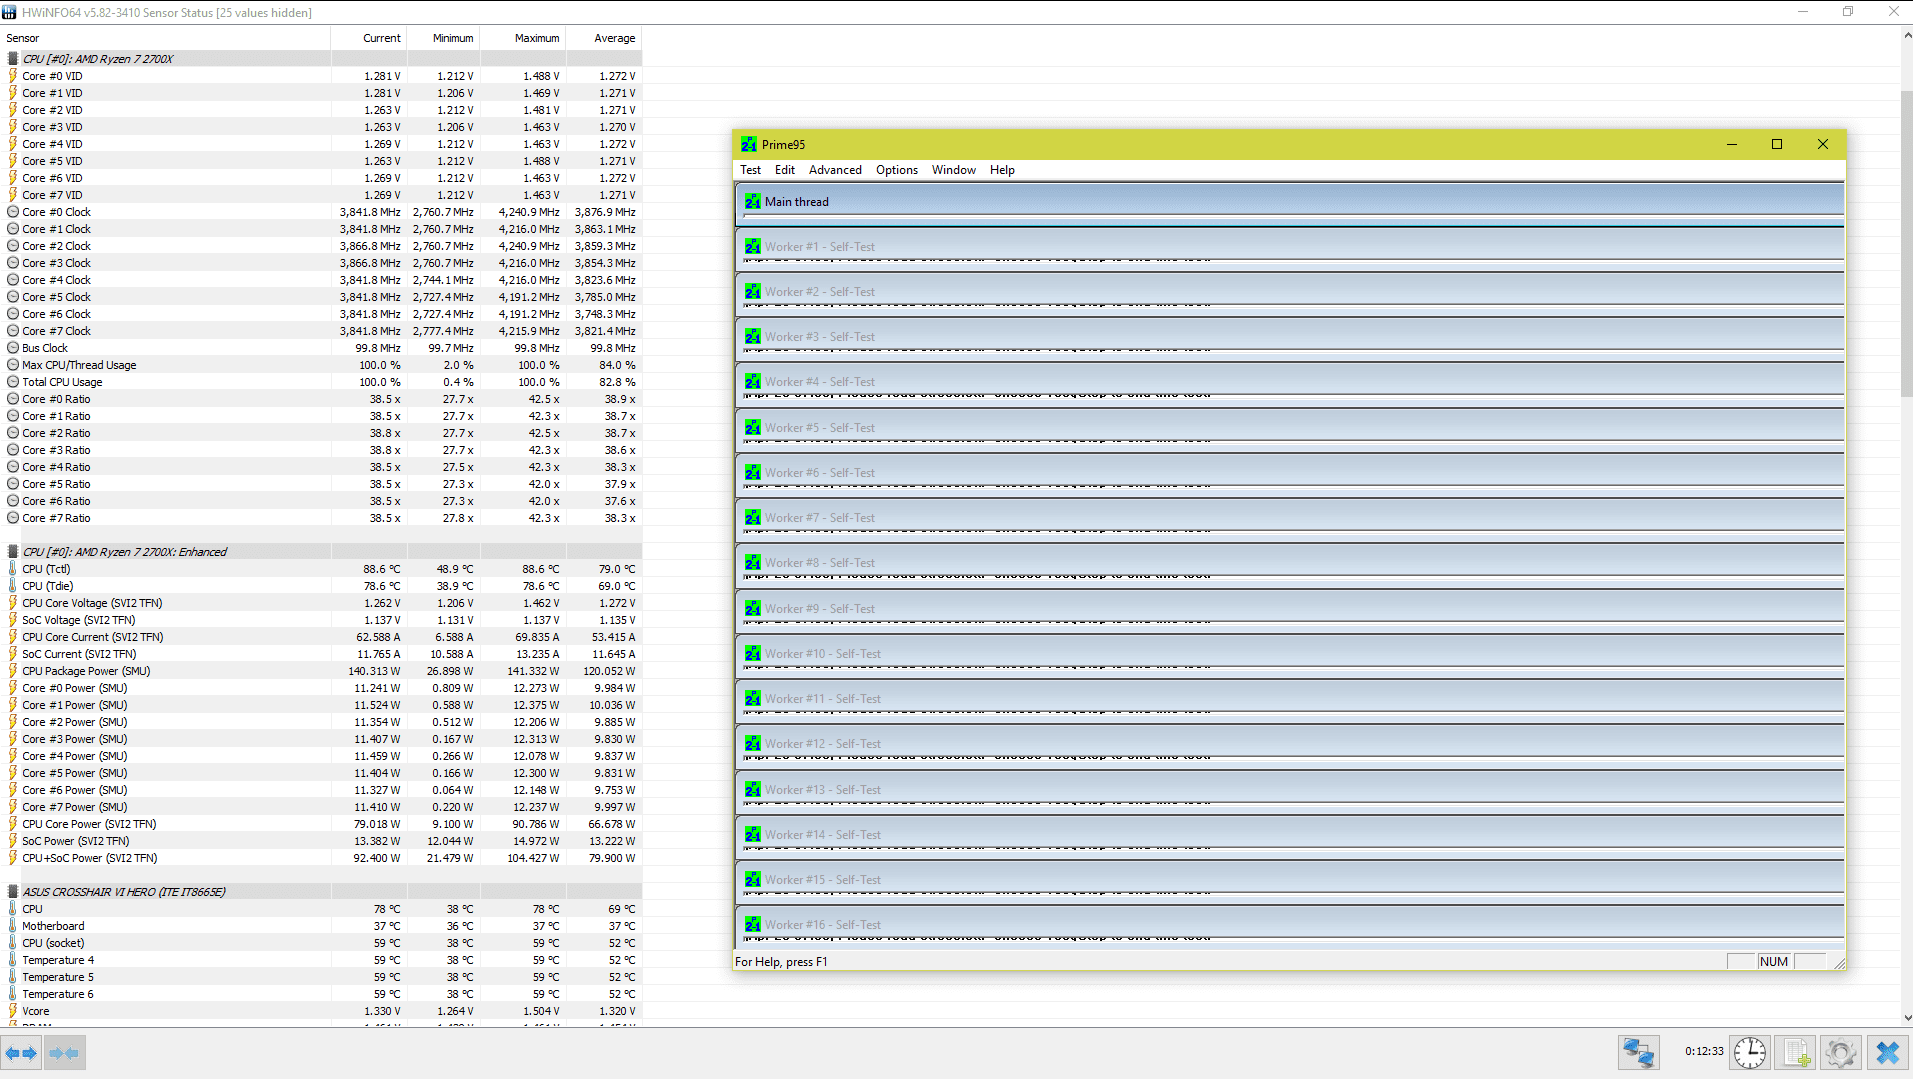The width and height of the screenshot is (1913, 1079).
Task: Click the Worker #4 Self-Test window icon
Action: coord(753,382)
